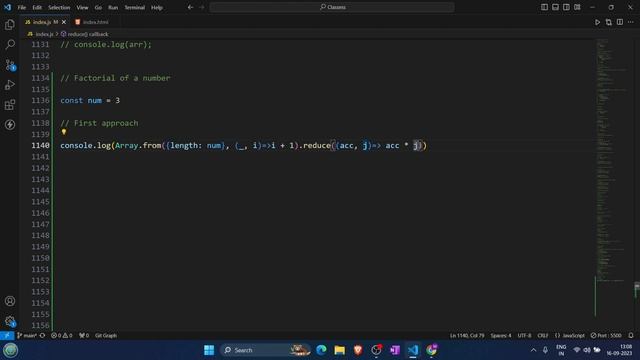Toggle the bottom panel layout icon
The width and height of the screenshot is (640, 360).
tap(555, 7)
